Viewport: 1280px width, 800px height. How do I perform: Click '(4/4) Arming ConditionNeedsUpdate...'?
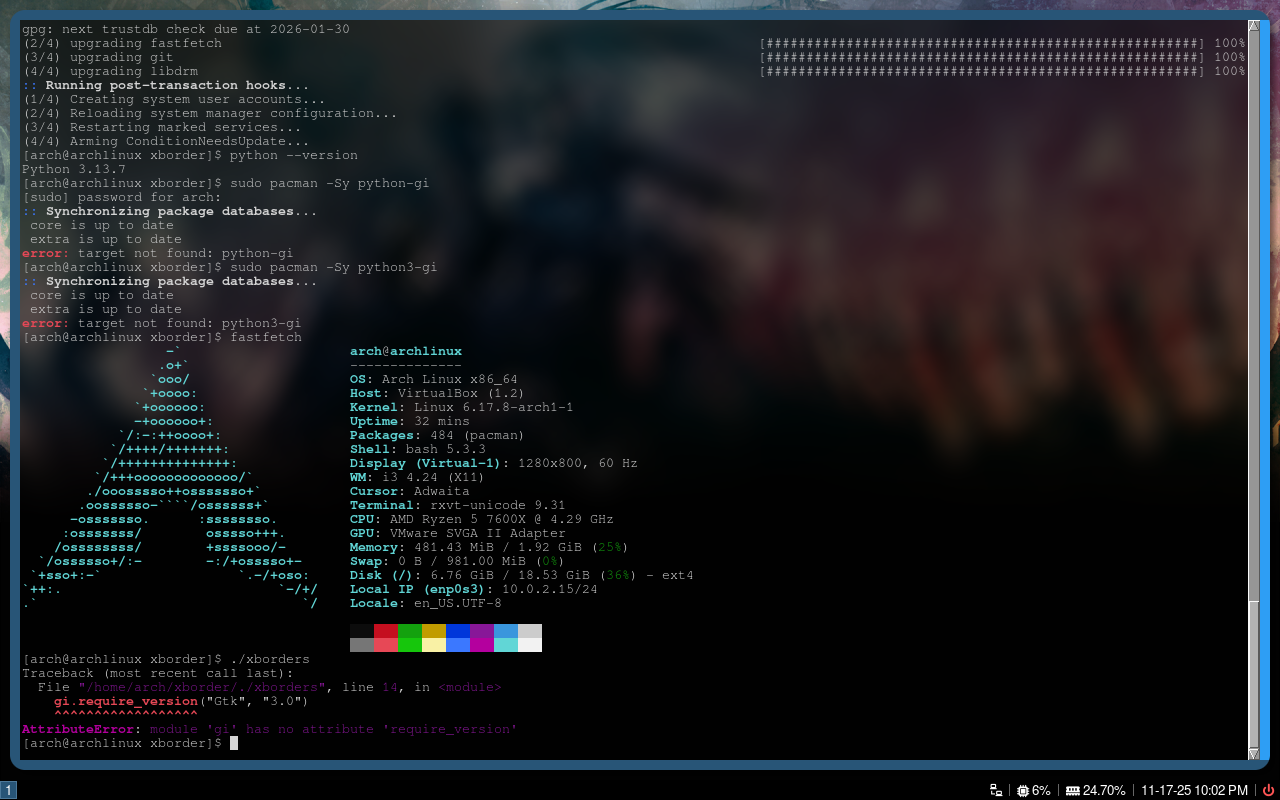pos(166,141)
